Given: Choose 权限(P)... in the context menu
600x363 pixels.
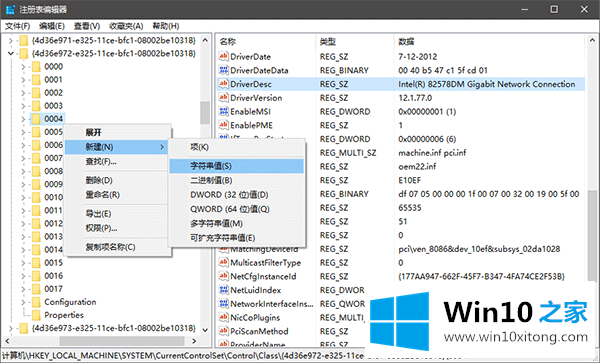Looking at the screenshot, I should coord(117,228).
